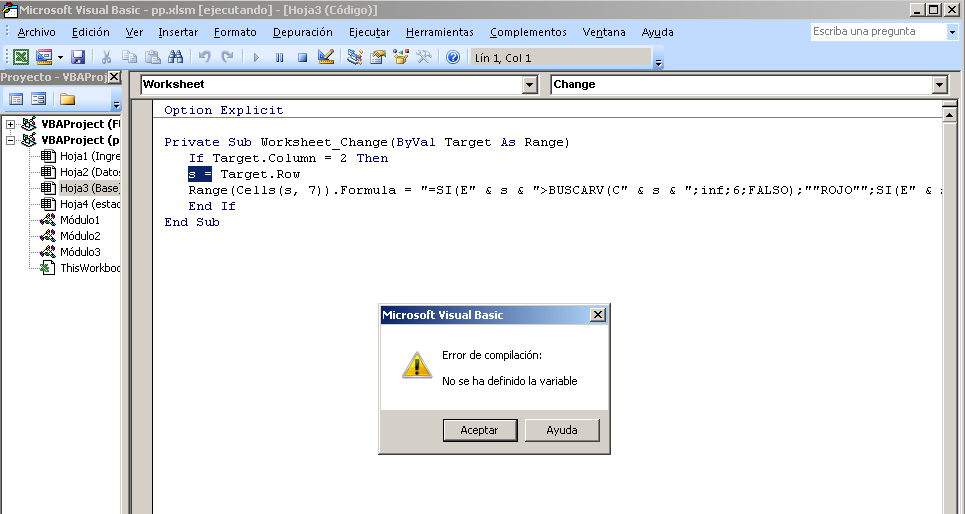Click the Break pause icon
Image resolution: width=965 pixels, height=514 pixels.
(279, 57)
